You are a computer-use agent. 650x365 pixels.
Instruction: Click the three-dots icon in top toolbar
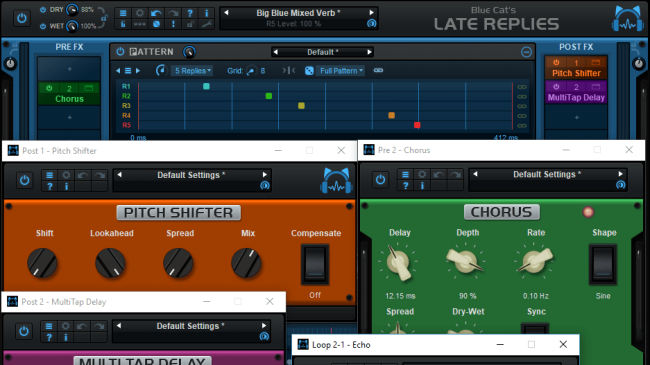(140, 24)
